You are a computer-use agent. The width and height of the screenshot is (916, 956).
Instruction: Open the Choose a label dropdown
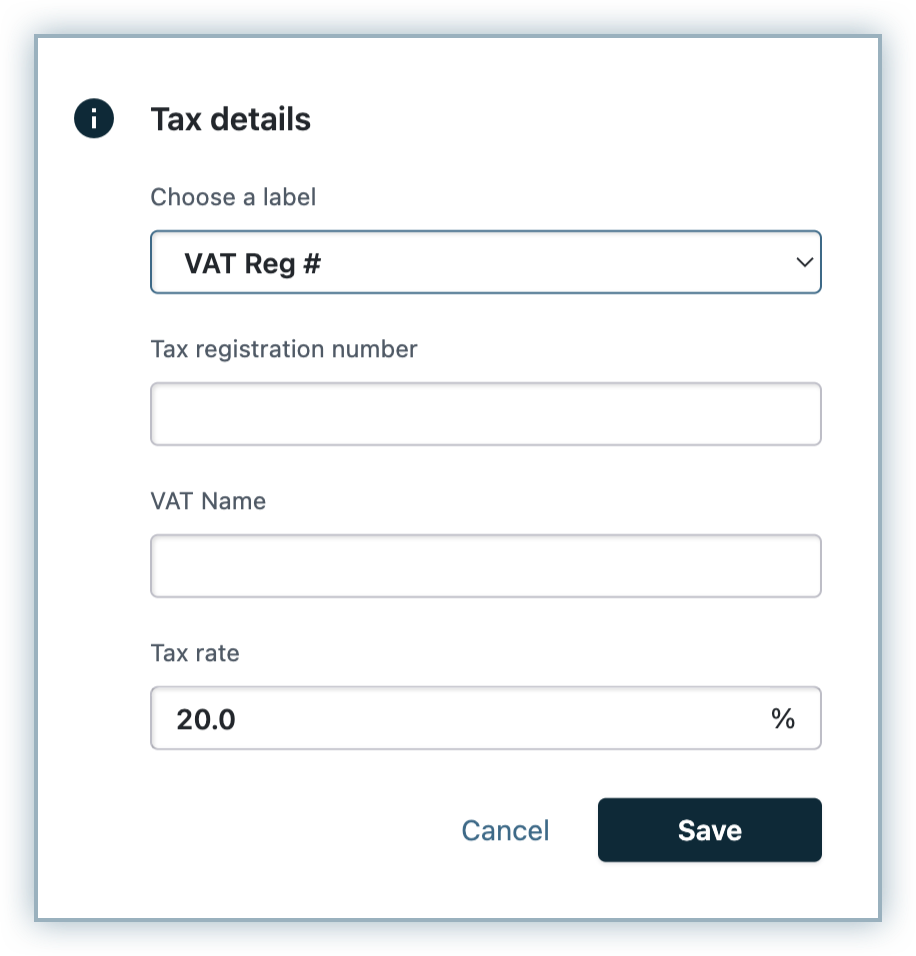pyautogui.click(x=485, y=263)
